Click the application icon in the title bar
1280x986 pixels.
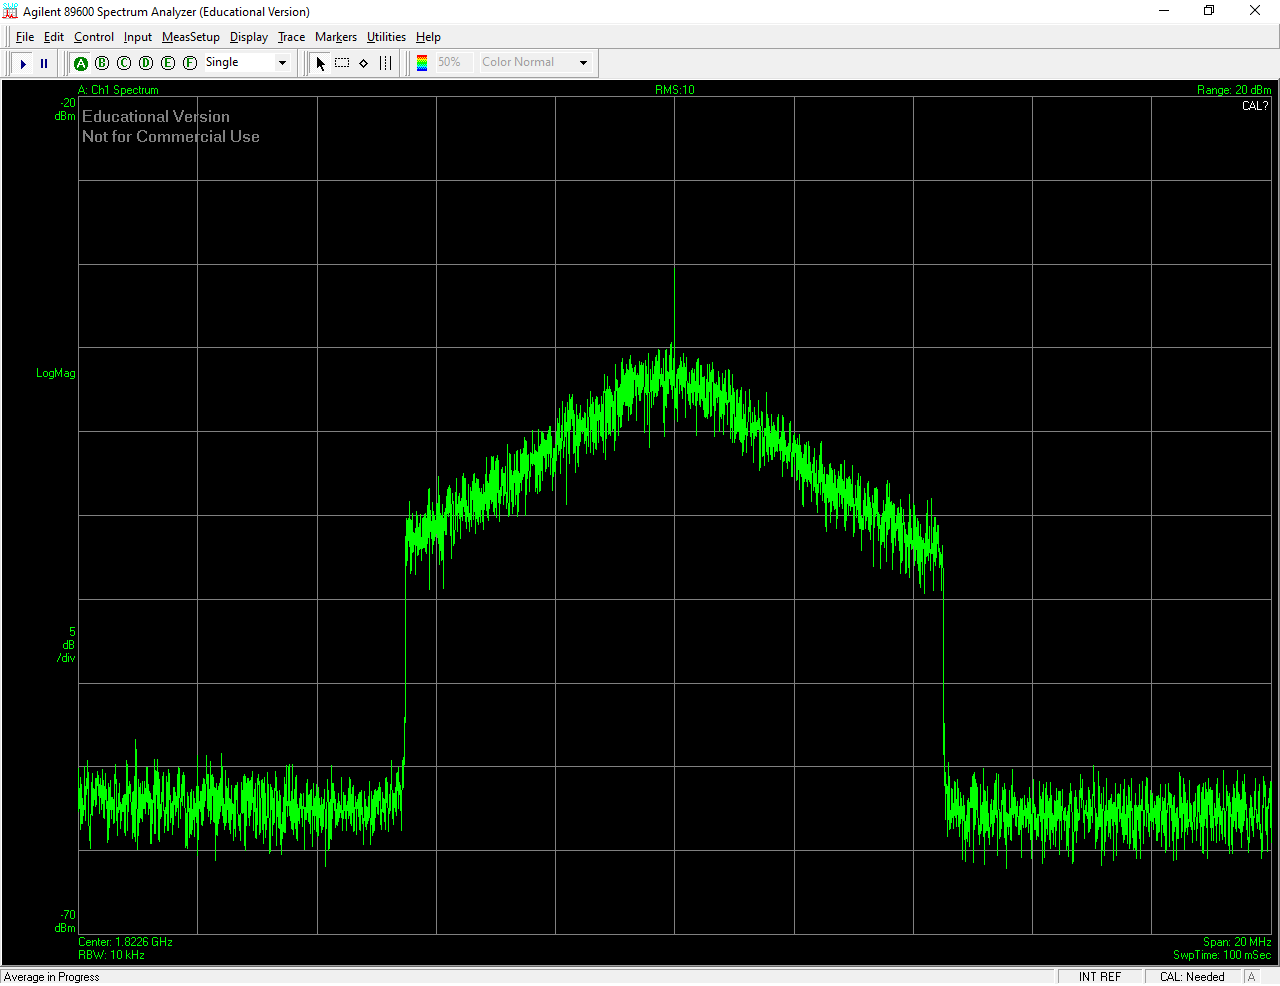[11, 11]
